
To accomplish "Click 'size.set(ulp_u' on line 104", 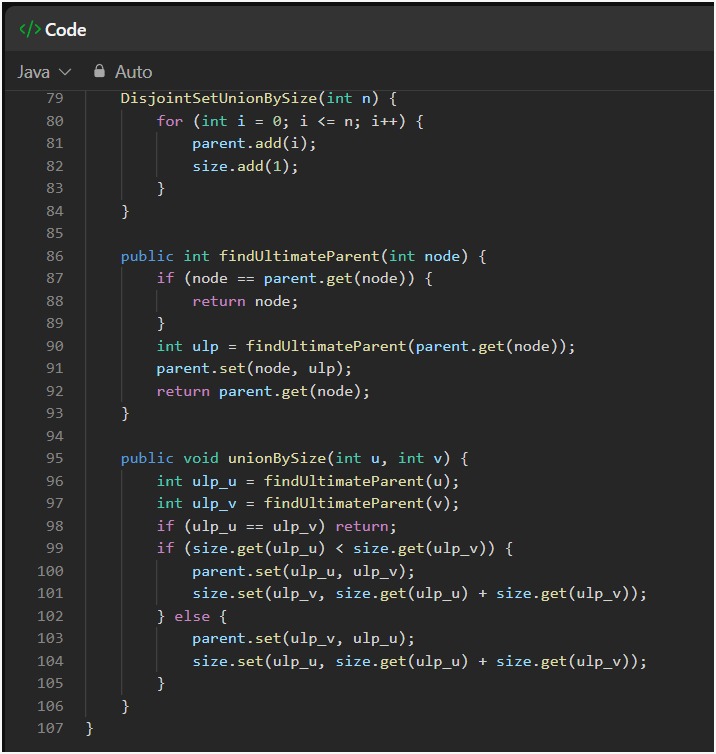I will [x=254, y=662].
